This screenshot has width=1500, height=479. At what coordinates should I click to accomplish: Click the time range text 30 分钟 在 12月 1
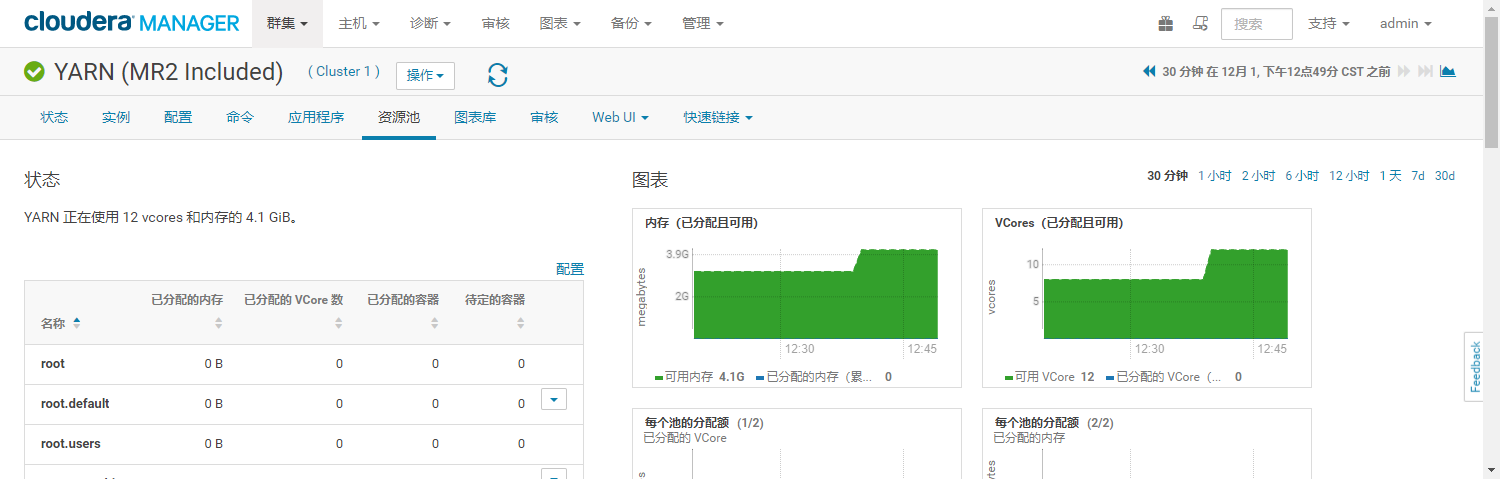pyautogui.click(x=1276, y=72)
